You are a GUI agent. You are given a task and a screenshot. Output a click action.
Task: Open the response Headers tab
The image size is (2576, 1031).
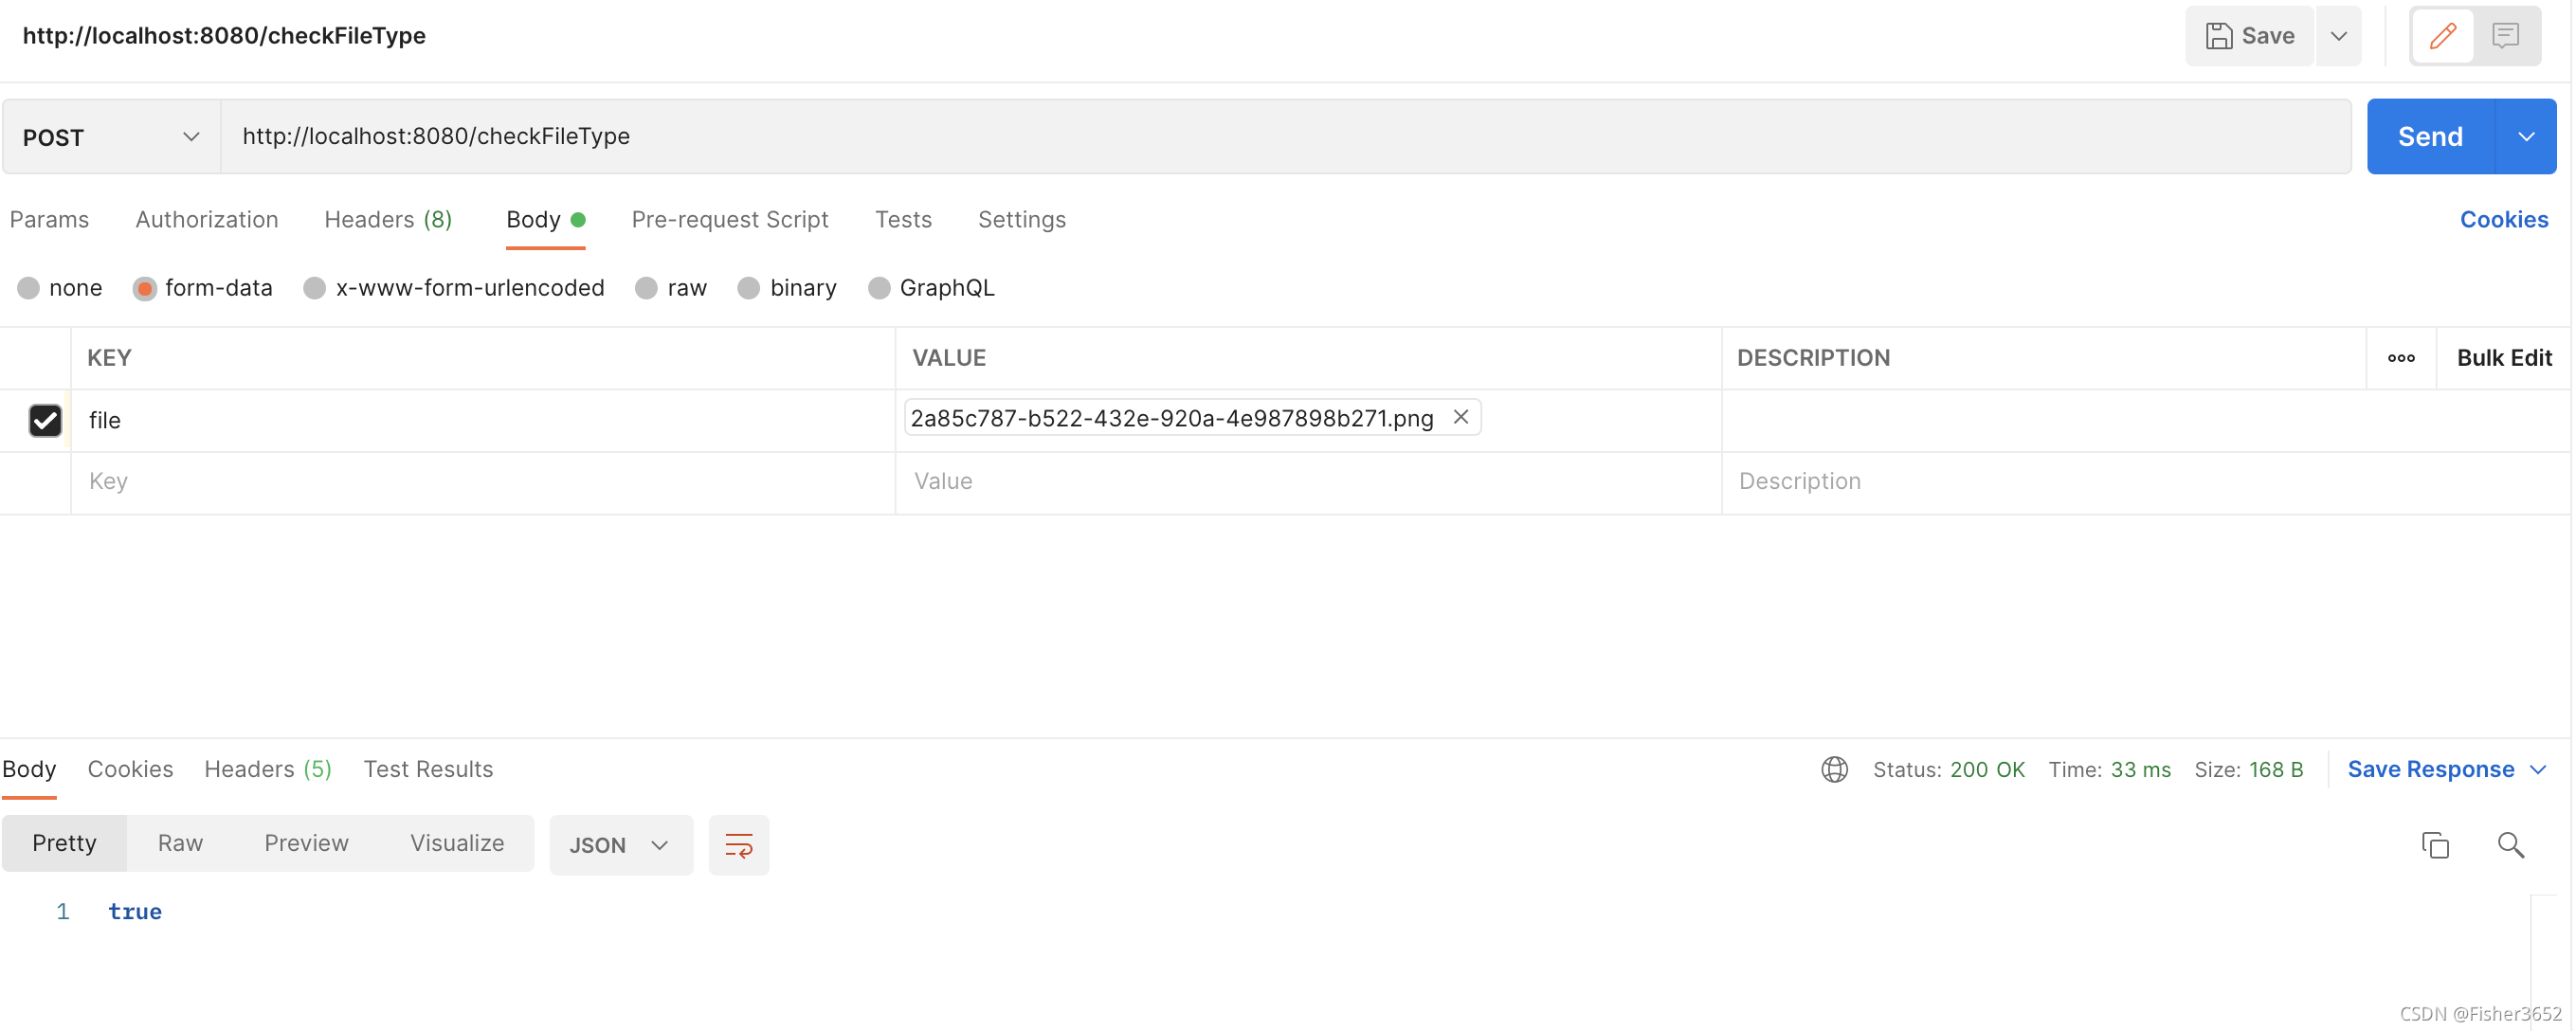point(267,769)
